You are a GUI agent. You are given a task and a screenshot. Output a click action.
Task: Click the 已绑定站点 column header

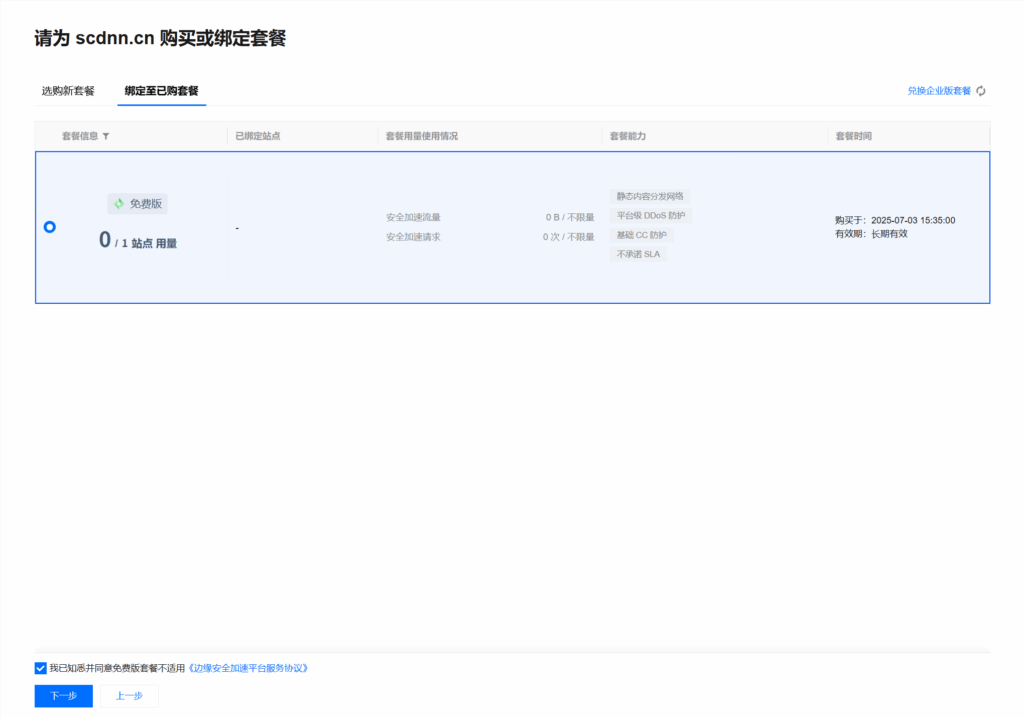tap(257, 136)
